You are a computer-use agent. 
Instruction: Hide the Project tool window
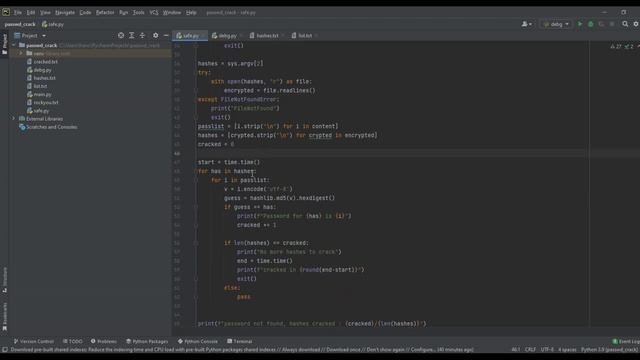166,36
